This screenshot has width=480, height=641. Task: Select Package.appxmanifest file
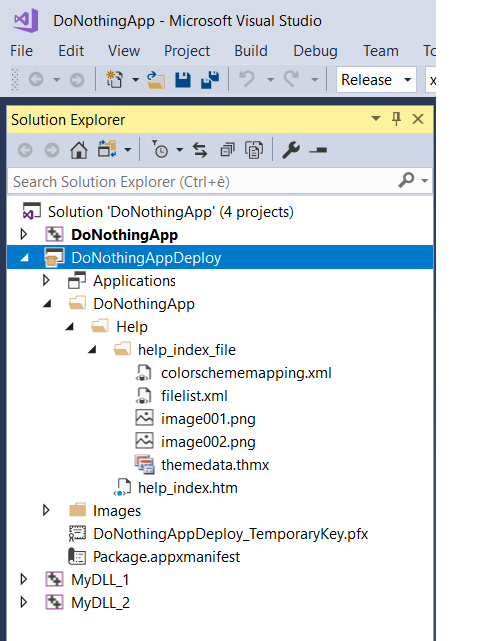pos(166,556)
